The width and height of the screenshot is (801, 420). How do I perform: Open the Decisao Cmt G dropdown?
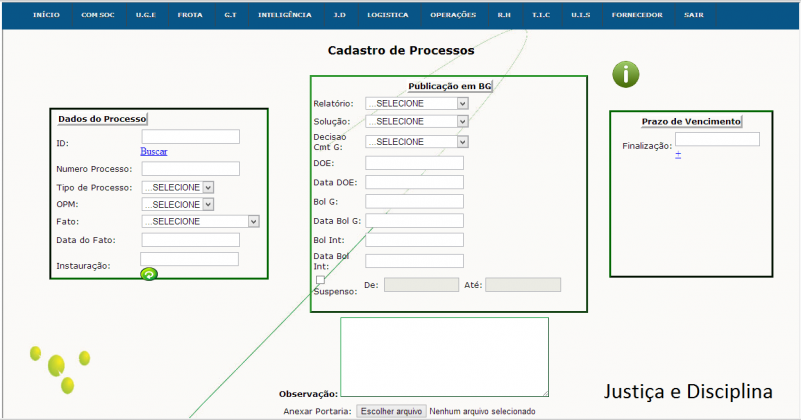tap(416, 142)
